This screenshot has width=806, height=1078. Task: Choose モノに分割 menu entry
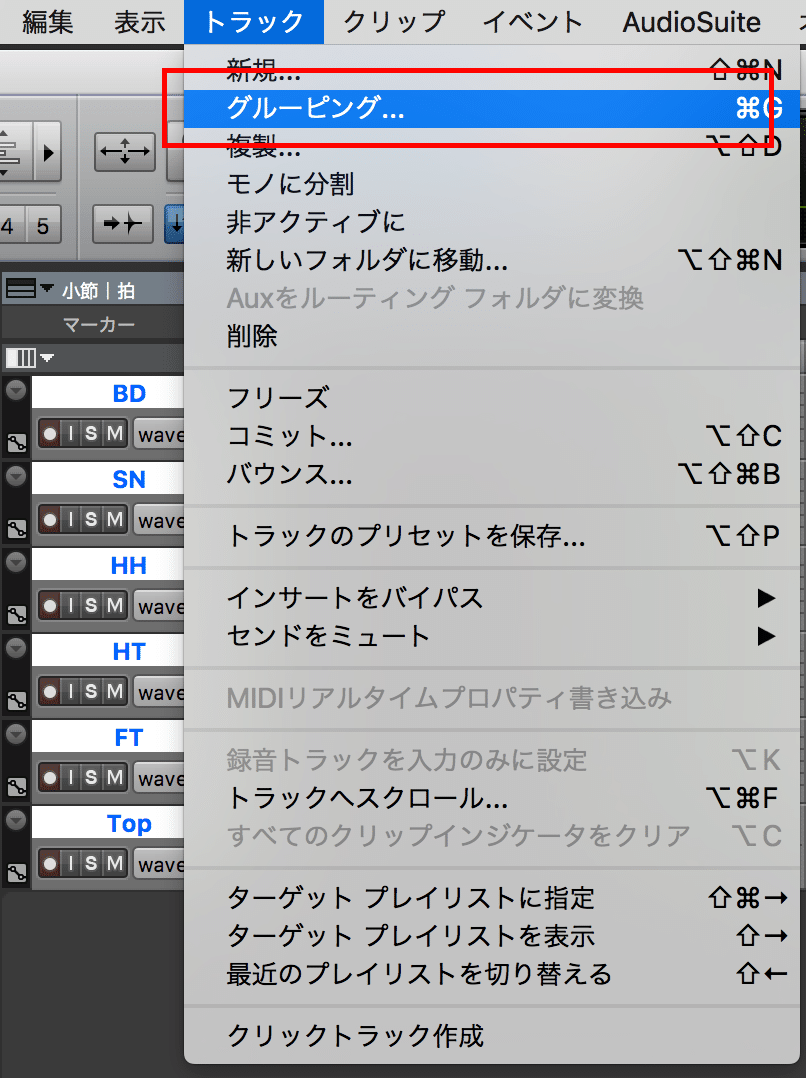tap(494, 184)
